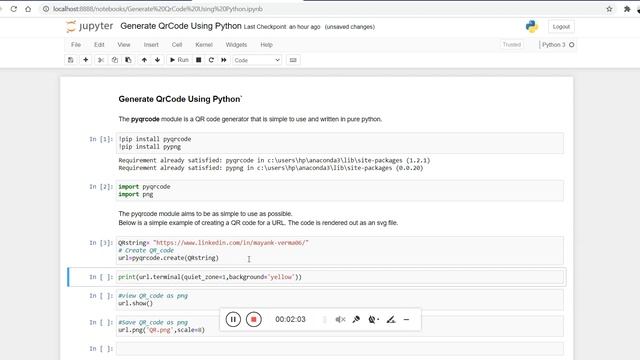The width and height of the screenshot is (640, 360).
Task: Click the Python logo icon
Action: pyautogui.click(x=531, y=27)
